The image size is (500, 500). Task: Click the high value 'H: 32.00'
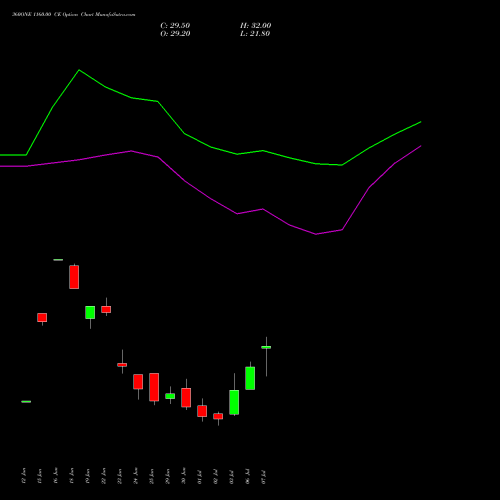(x=256, y=26)
